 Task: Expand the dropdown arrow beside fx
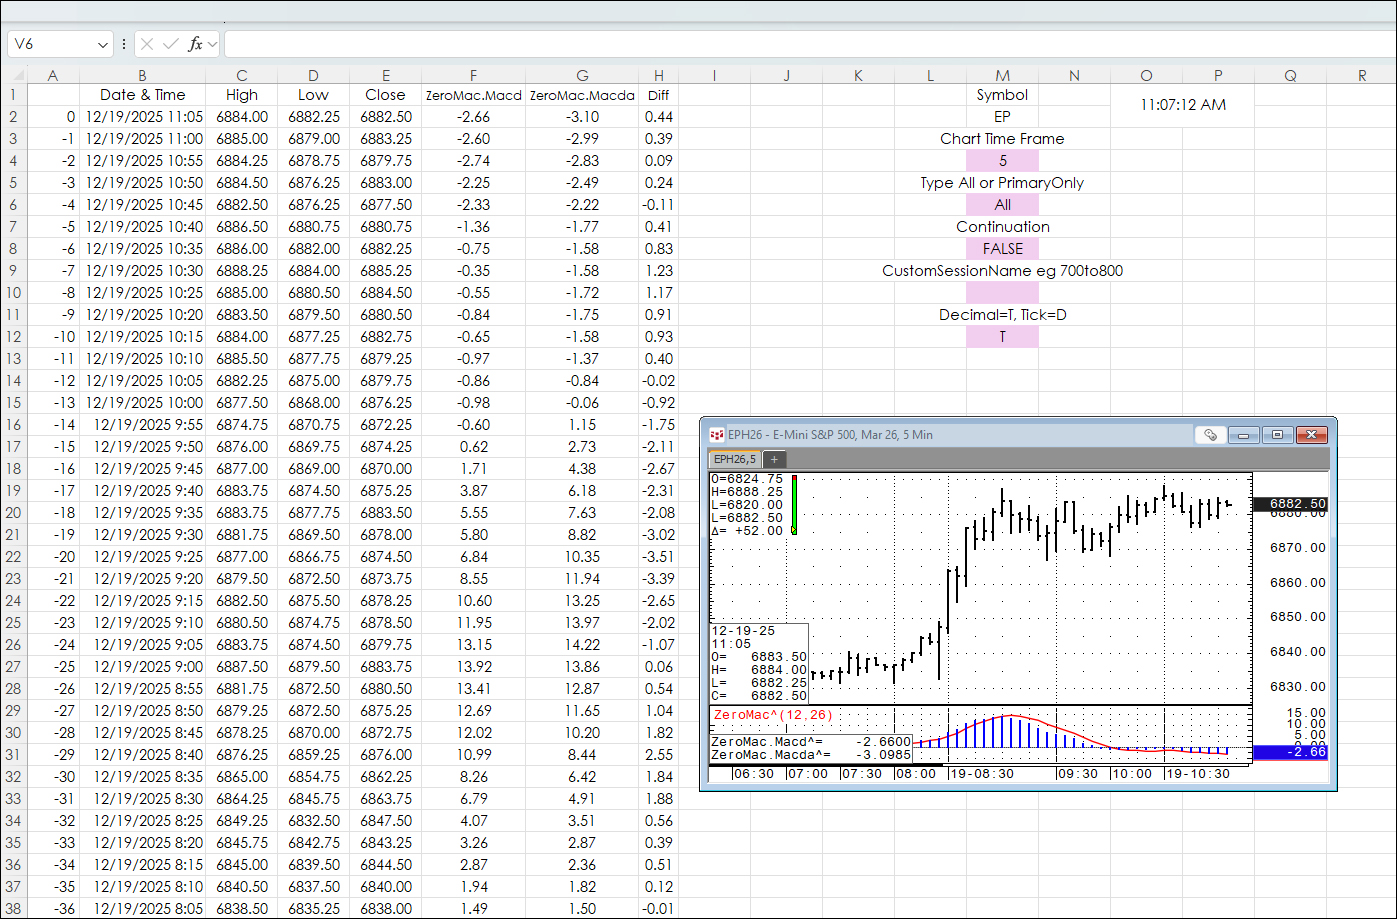tap(213, 44)
